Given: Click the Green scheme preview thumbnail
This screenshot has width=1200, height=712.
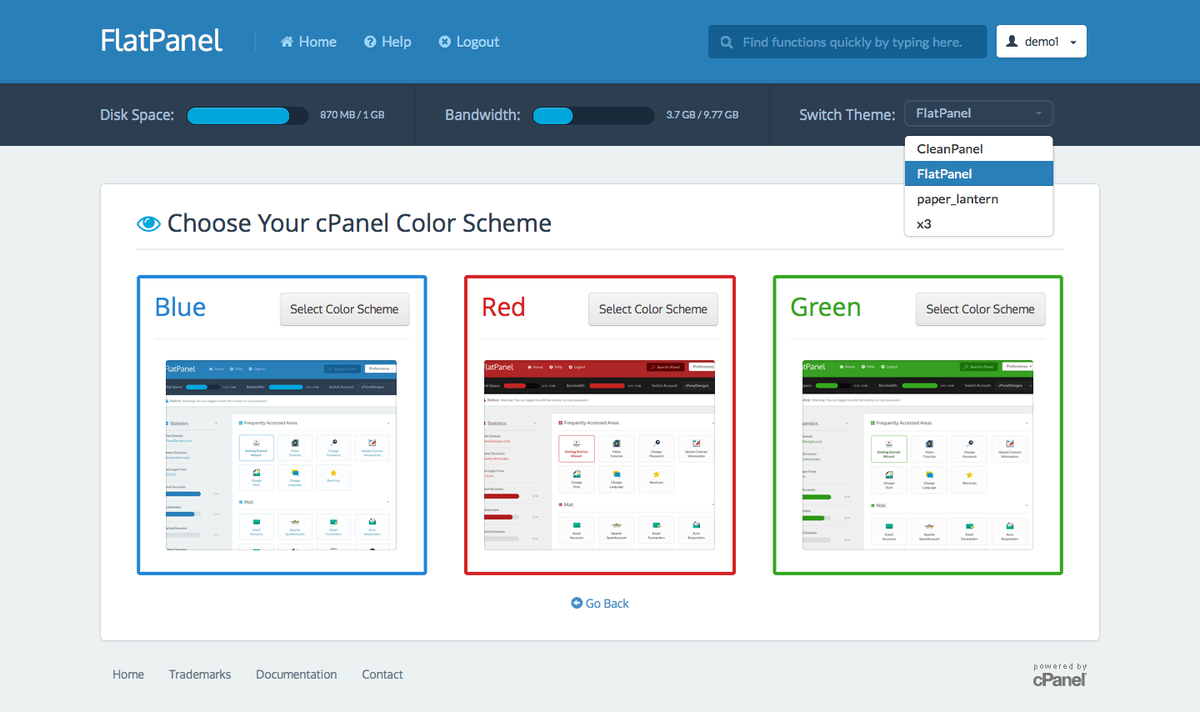Looking at the screenshot, I should [x=918, y=454].
